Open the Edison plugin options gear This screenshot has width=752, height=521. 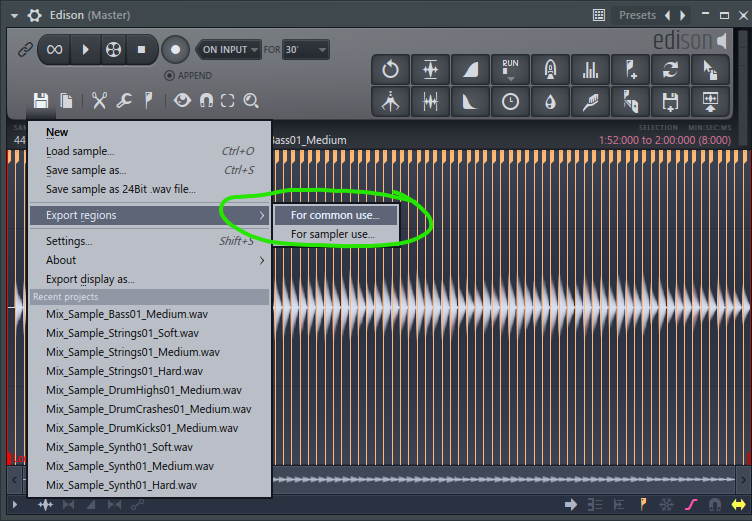(35, 15)
